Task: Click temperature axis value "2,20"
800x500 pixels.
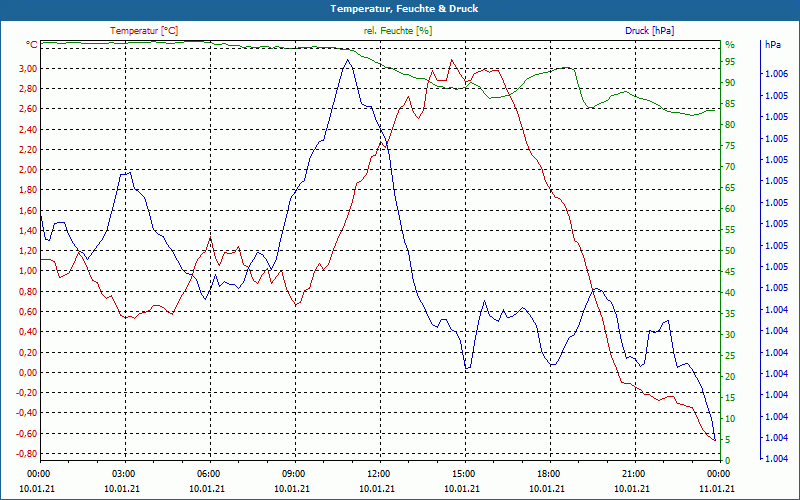Action: tap(29, 149)
